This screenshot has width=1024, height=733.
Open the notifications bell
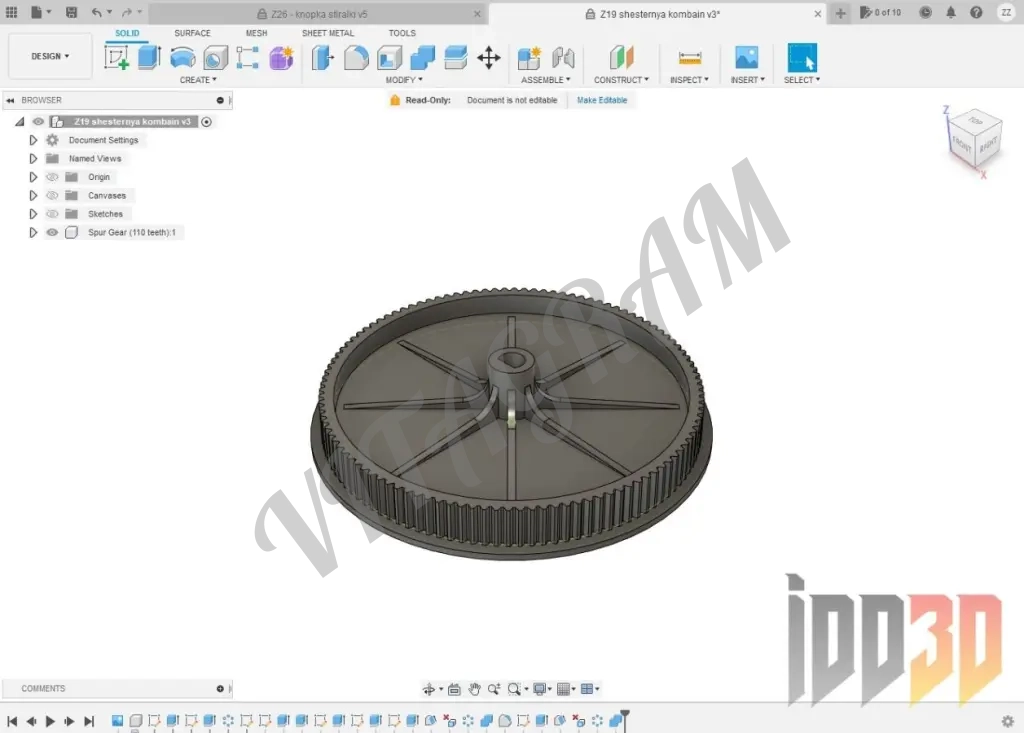coord(950,13)
